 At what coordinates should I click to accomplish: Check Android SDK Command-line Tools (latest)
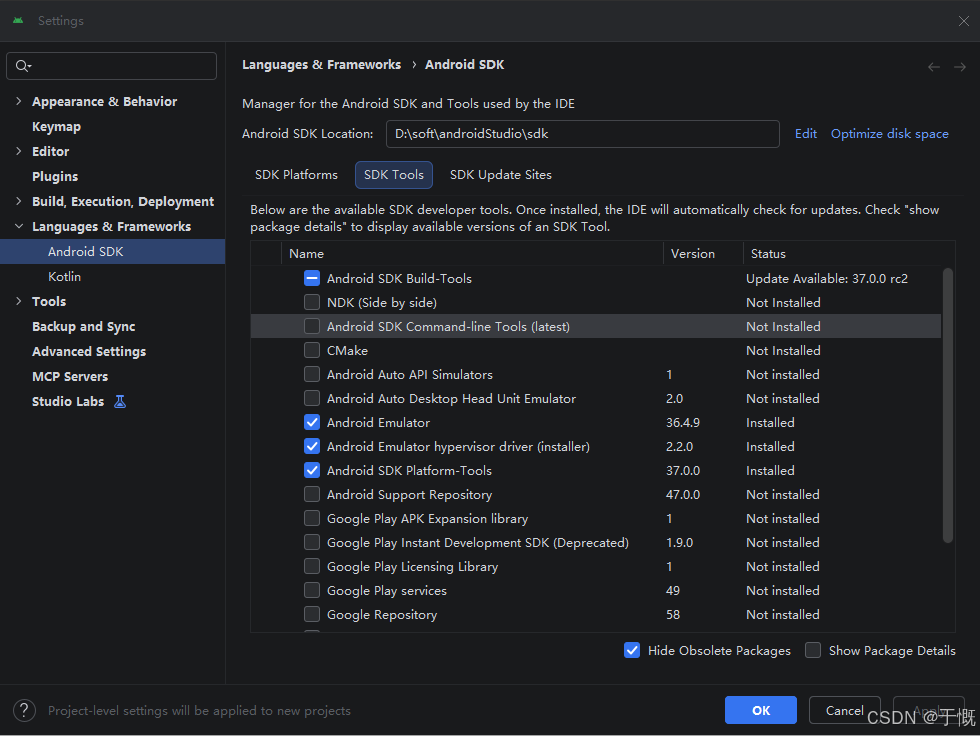coord(312,326)
